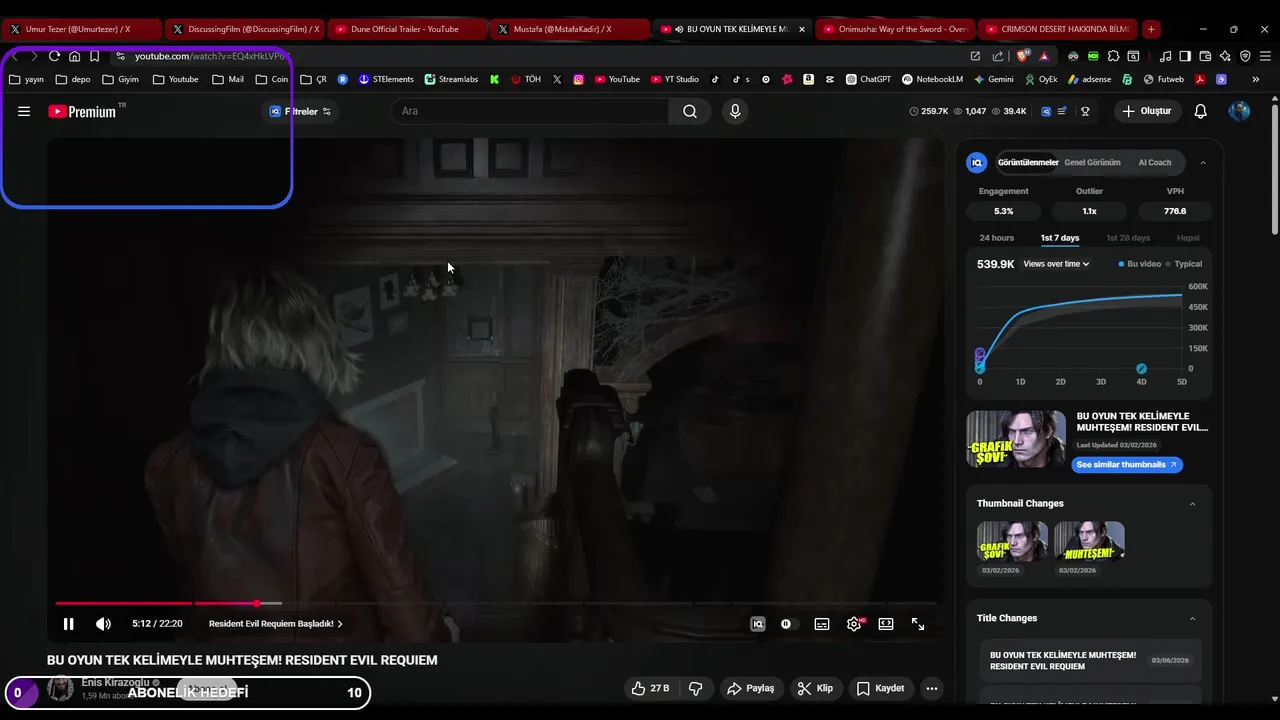Image resolution: width=1280 pixels, height=720 pixels.
Task: Expand the chapter Resident Evil Requiem Başladı
Action: point(276,624)
